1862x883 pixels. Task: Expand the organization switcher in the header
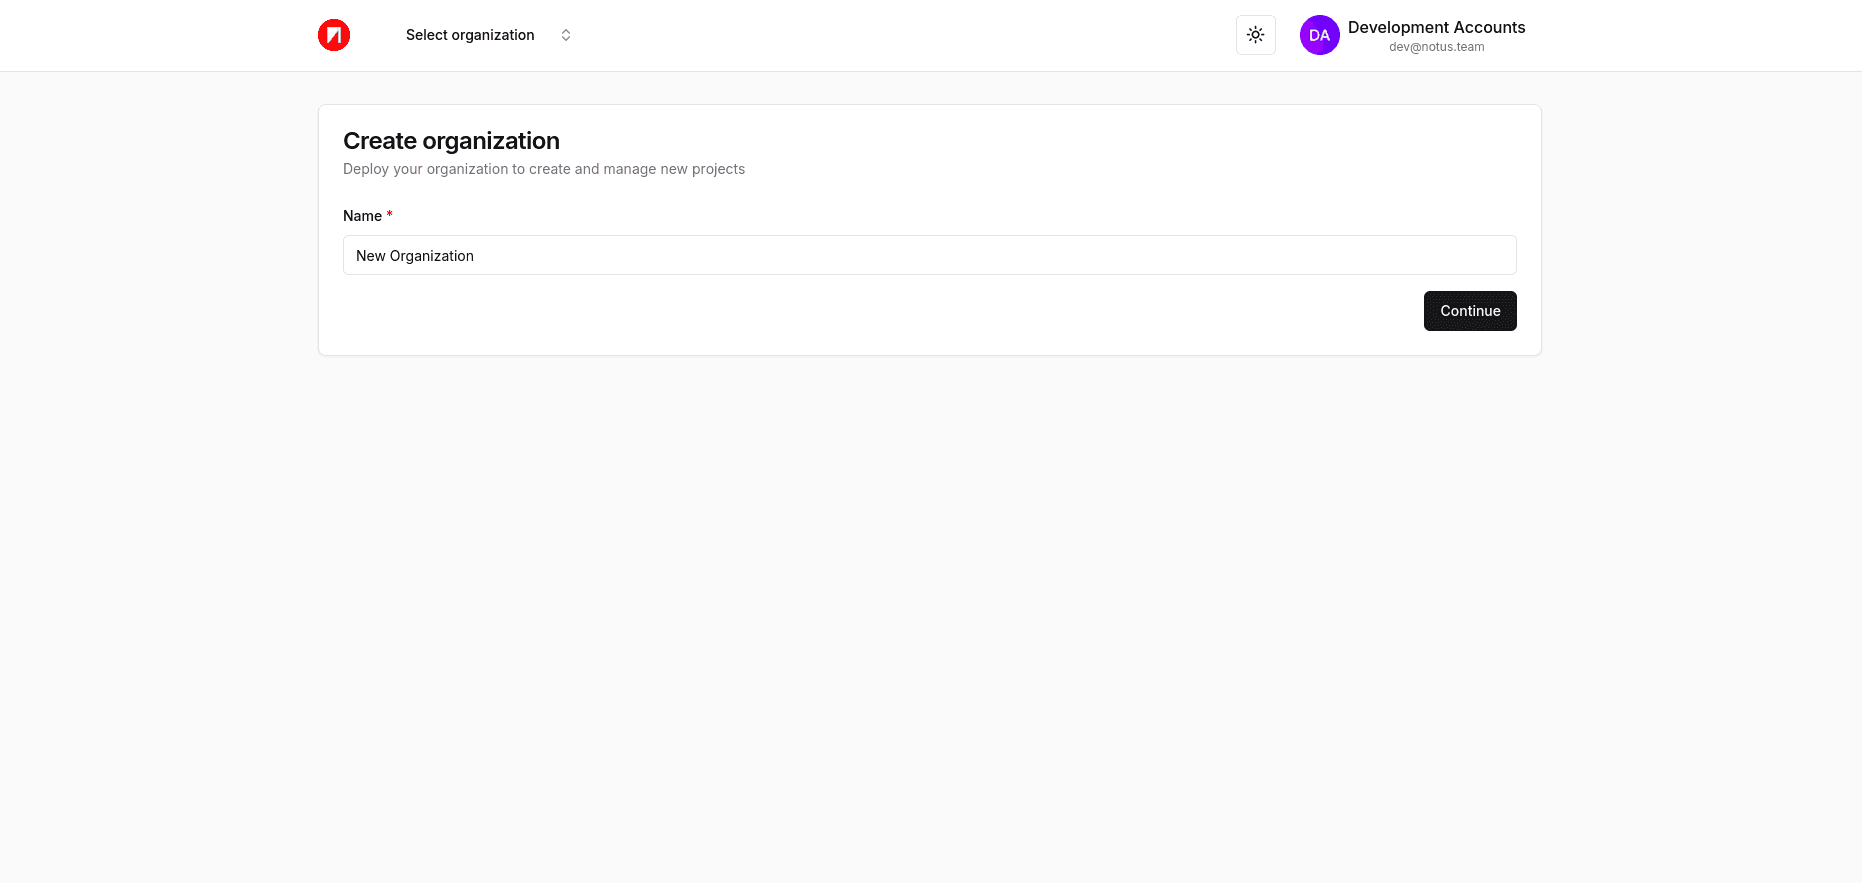point(488,35)
